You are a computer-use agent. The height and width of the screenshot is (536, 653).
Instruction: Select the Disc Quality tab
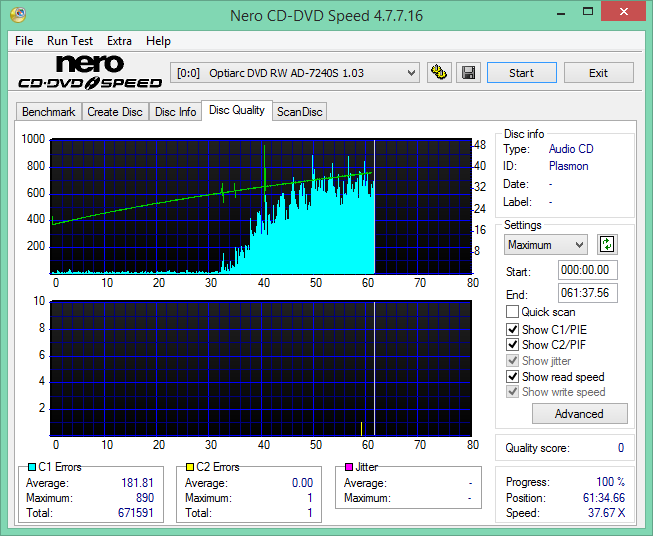click(x=237, y=110)
